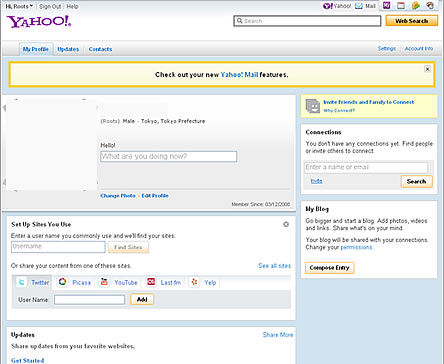Focus the Username field for finding sites
Viewport: 444px width, 364px height.
click(58, 247)
